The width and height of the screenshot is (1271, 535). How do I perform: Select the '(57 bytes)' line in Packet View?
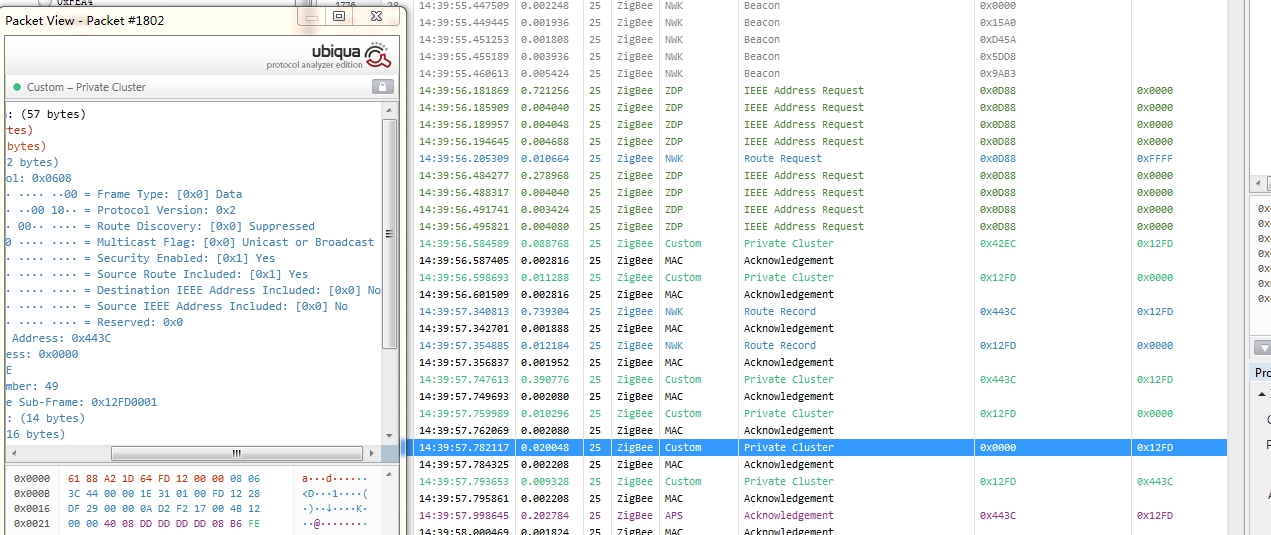coord(46,114)
